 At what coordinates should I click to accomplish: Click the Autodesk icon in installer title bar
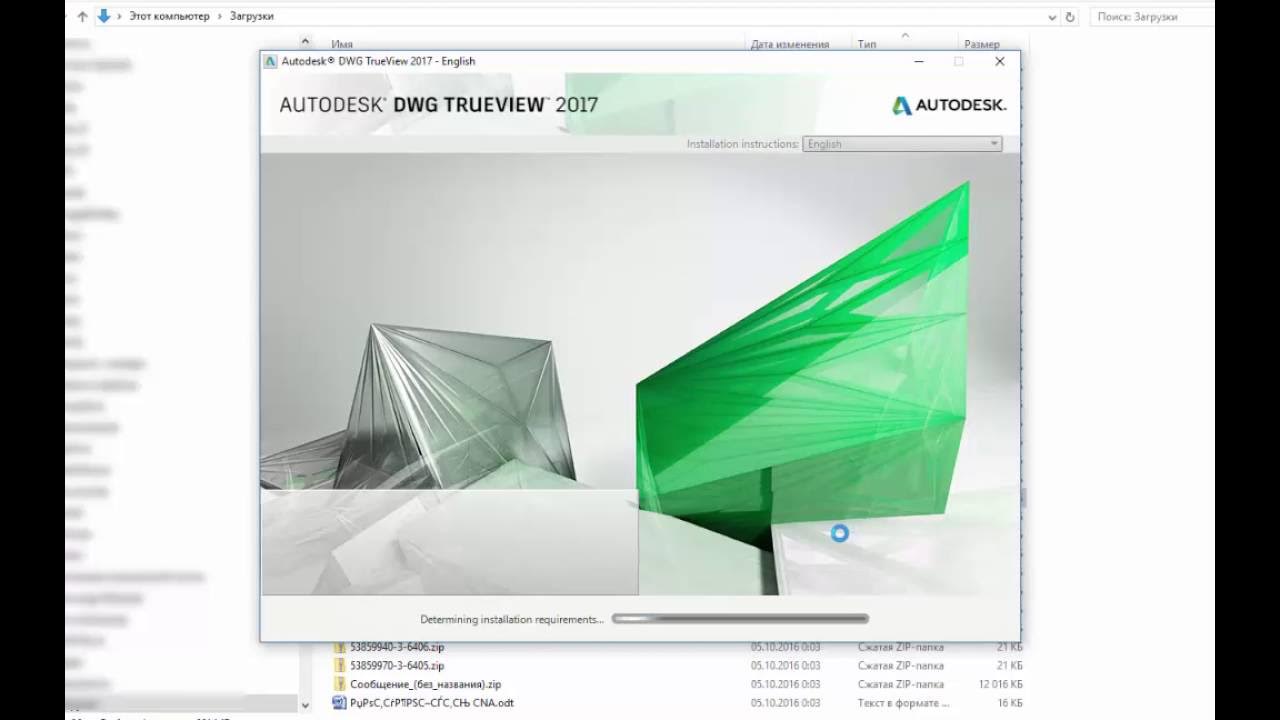(x=270, y=61)
